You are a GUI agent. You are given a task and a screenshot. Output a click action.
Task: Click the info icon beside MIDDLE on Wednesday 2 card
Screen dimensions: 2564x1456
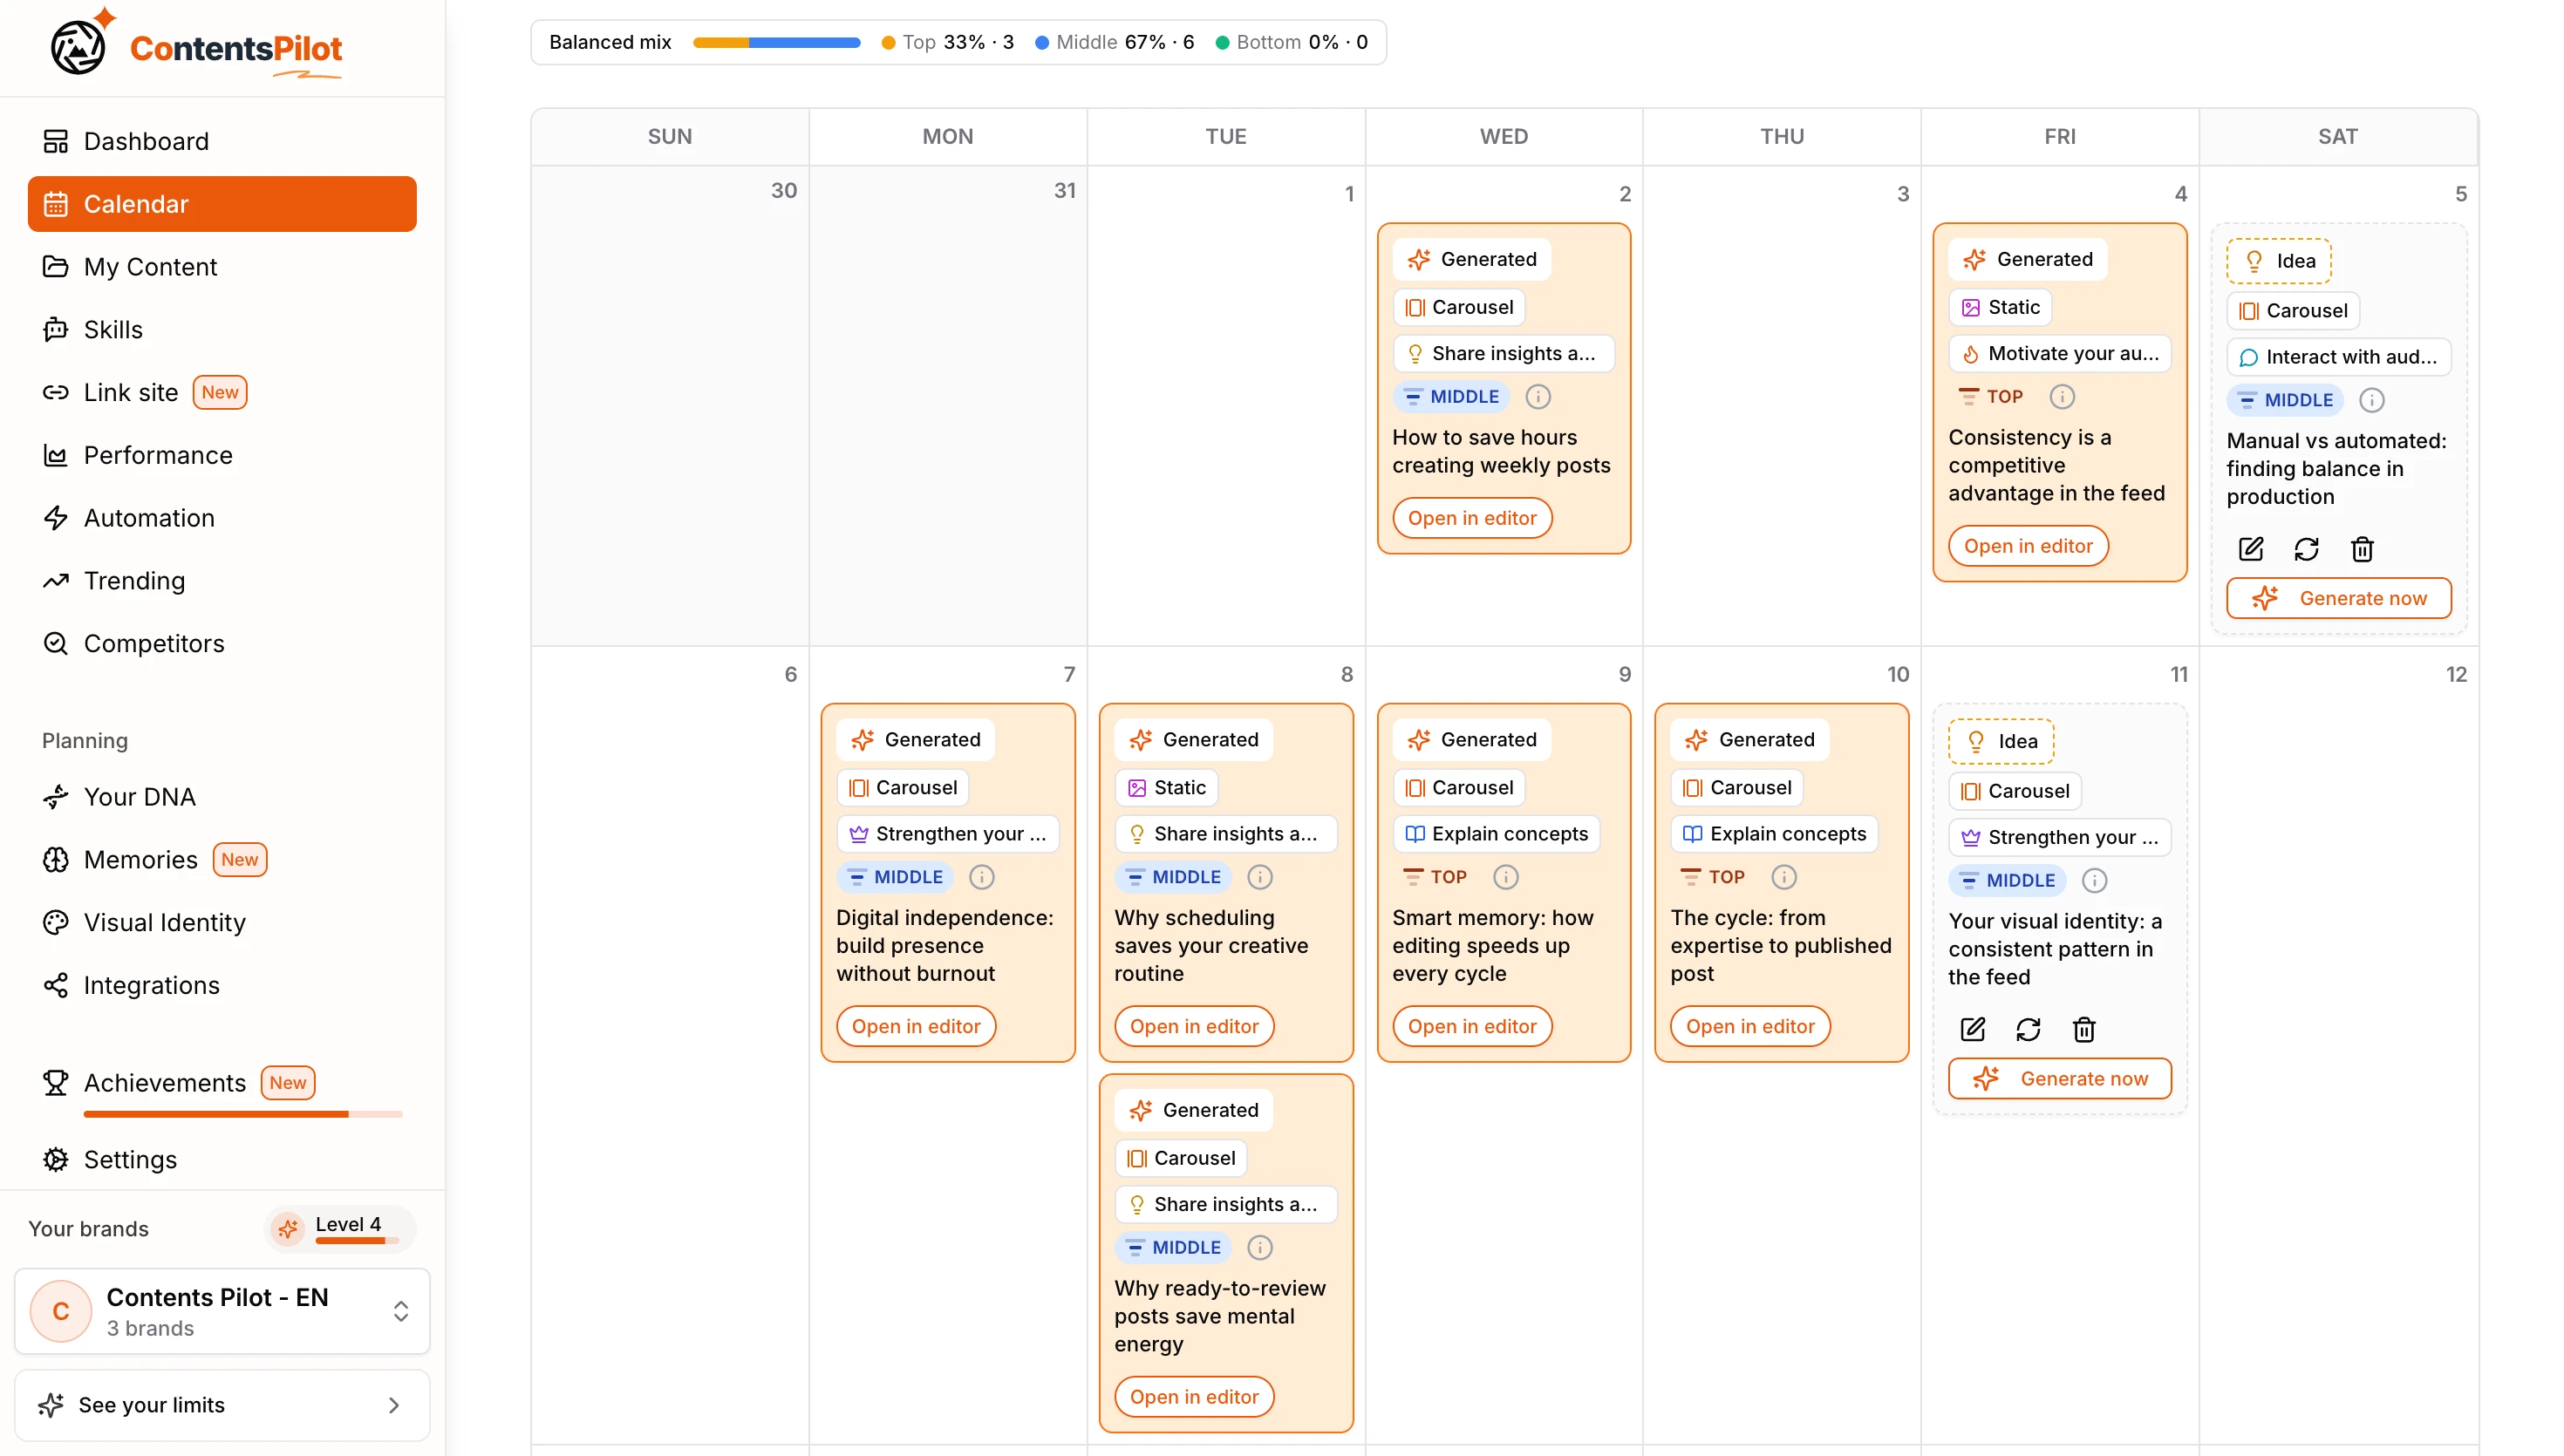(1538, 397)
